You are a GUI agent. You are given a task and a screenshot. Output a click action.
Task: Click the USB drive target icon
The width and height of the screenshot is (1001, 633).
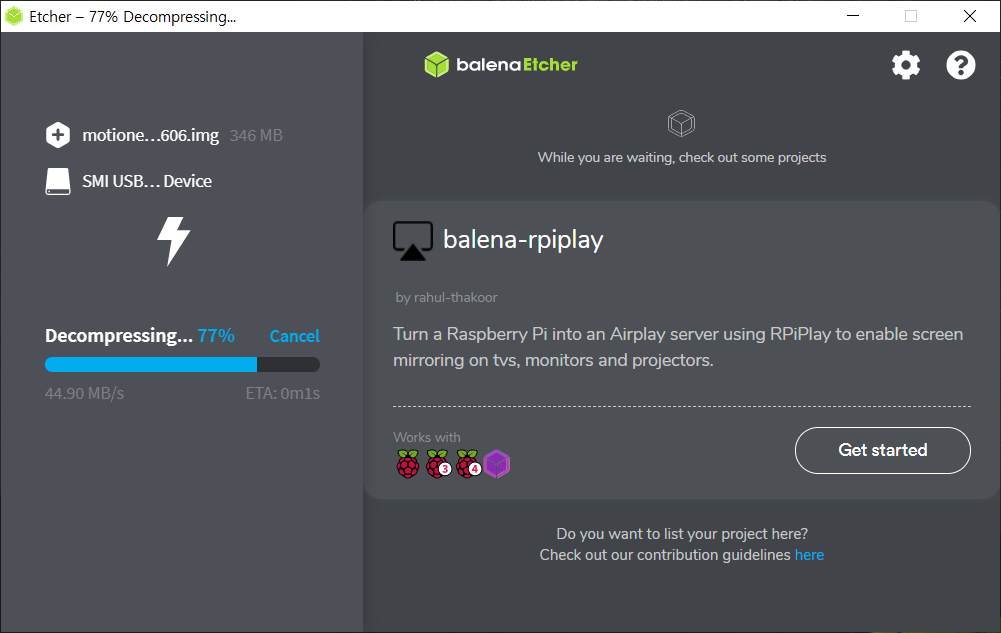tap(58, 181)
